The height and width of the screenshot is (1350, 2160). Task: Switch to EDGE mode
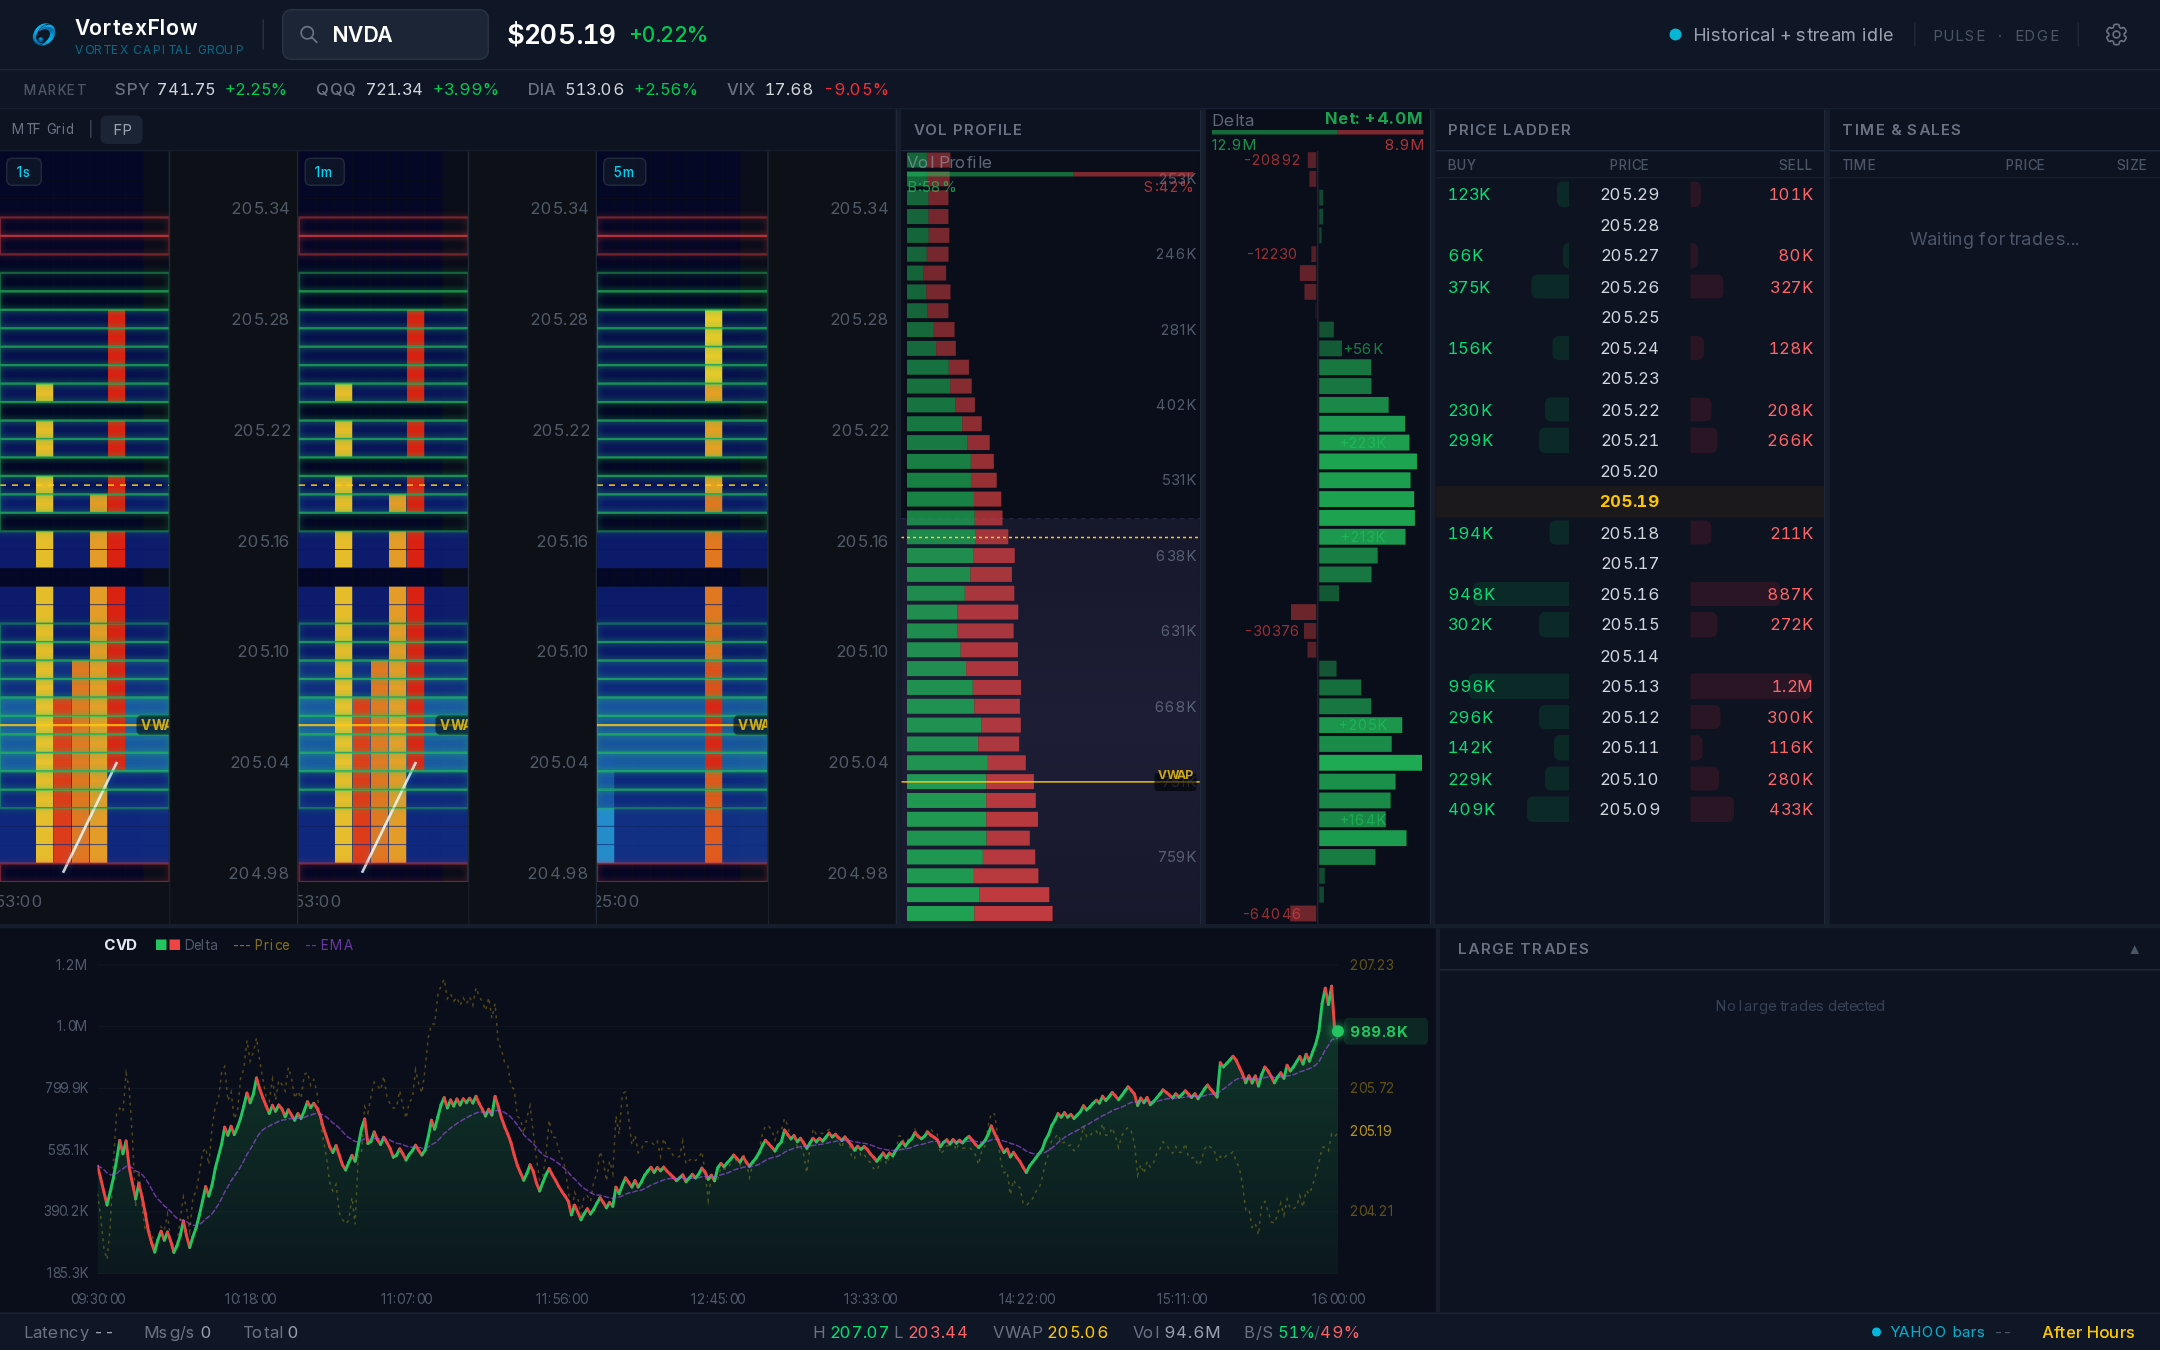(x=2037, y=35)
